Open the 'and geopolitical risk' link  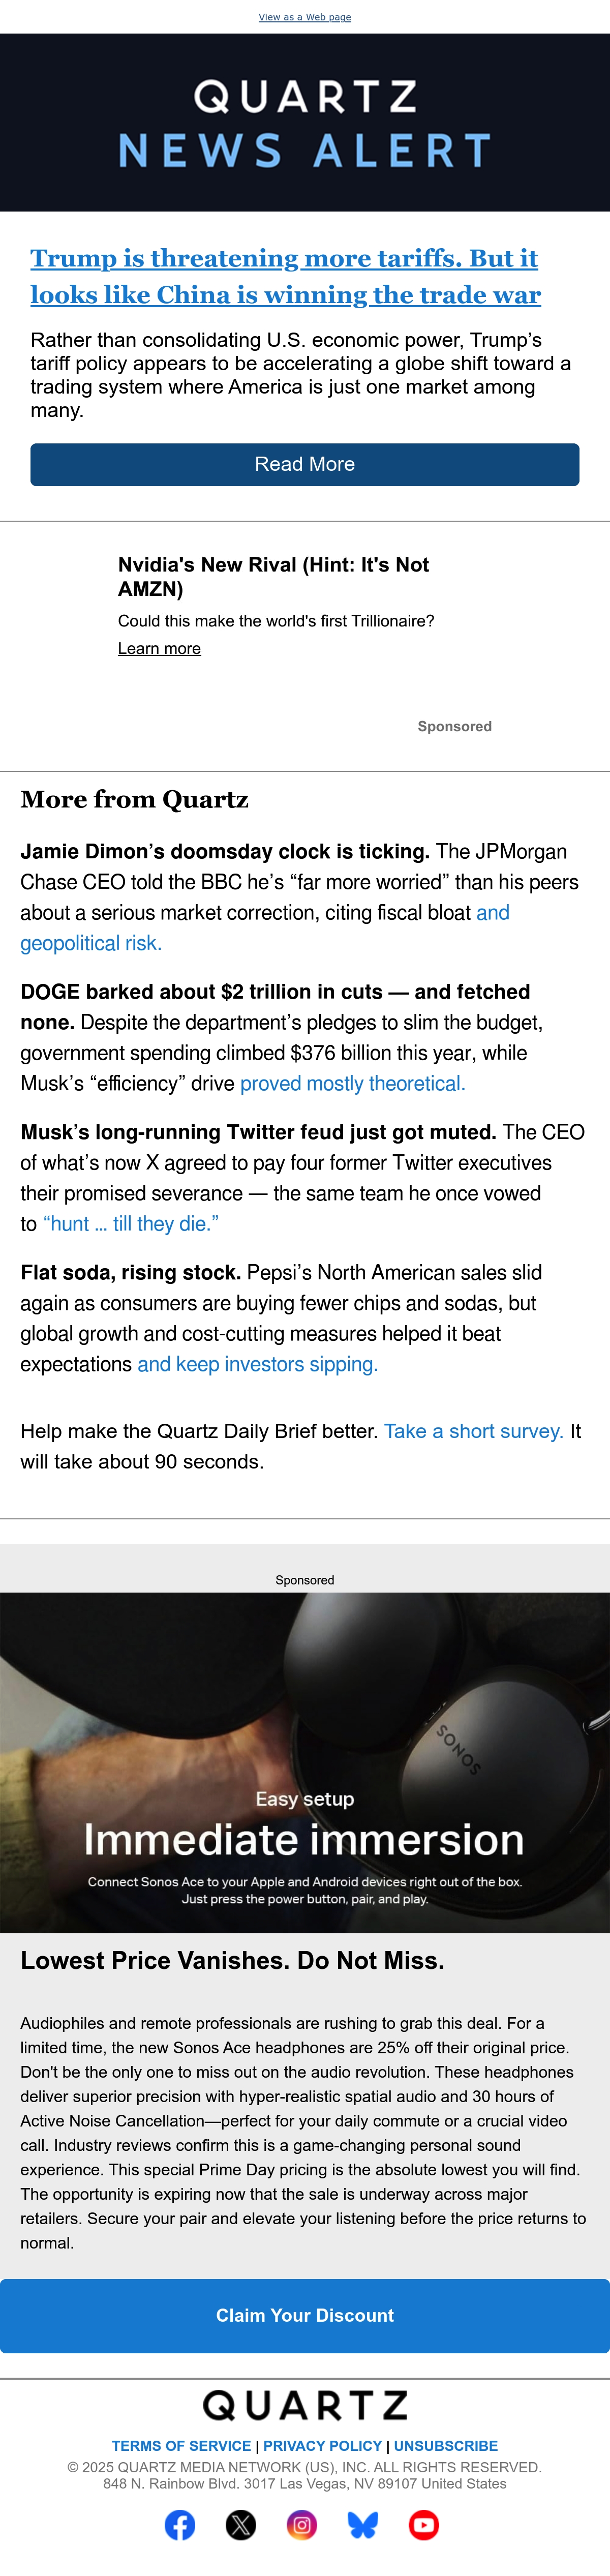[x=265, y=927]
